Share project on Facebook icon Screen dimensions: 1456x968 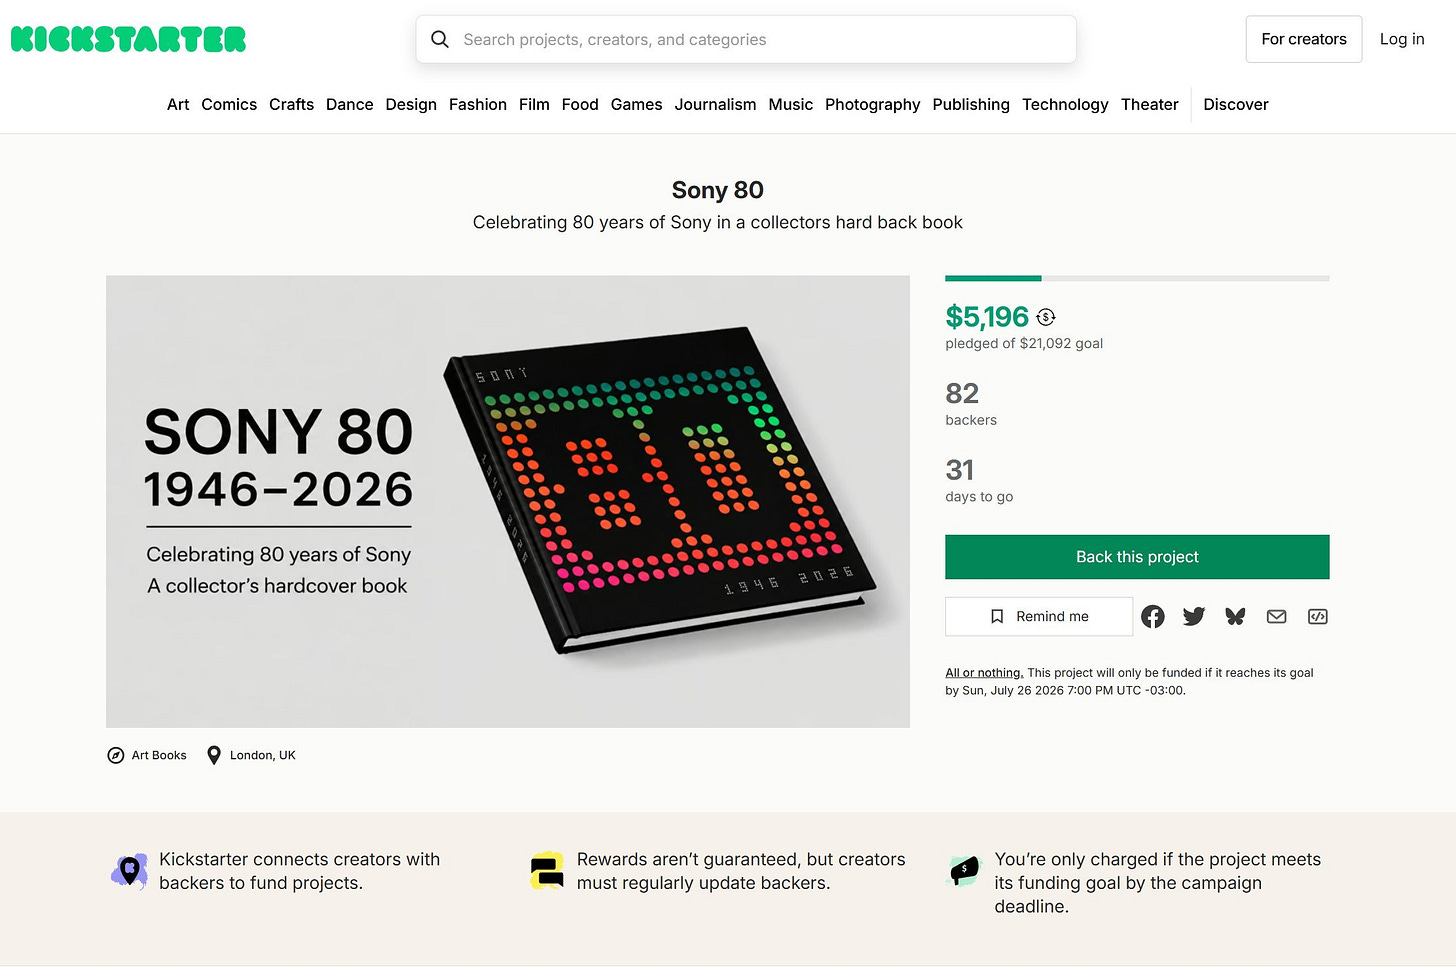tap(1153, 617)
